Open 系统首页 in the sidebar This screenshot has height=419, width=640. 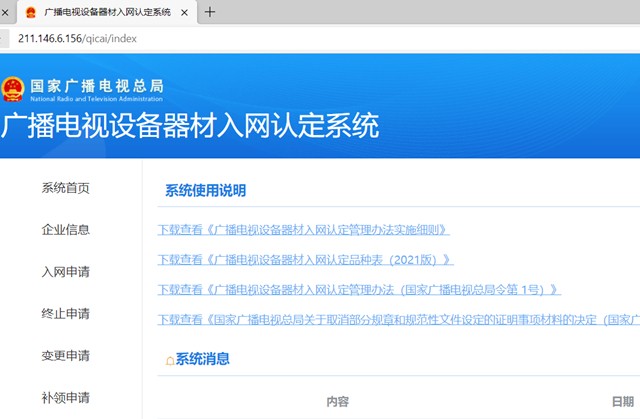pos(65,188)
